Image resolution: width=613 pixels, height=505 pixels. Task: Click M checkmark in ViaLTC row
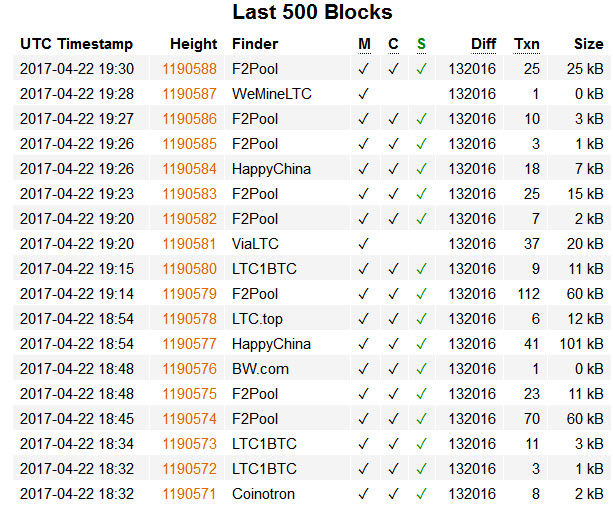(x=364, y=244)
